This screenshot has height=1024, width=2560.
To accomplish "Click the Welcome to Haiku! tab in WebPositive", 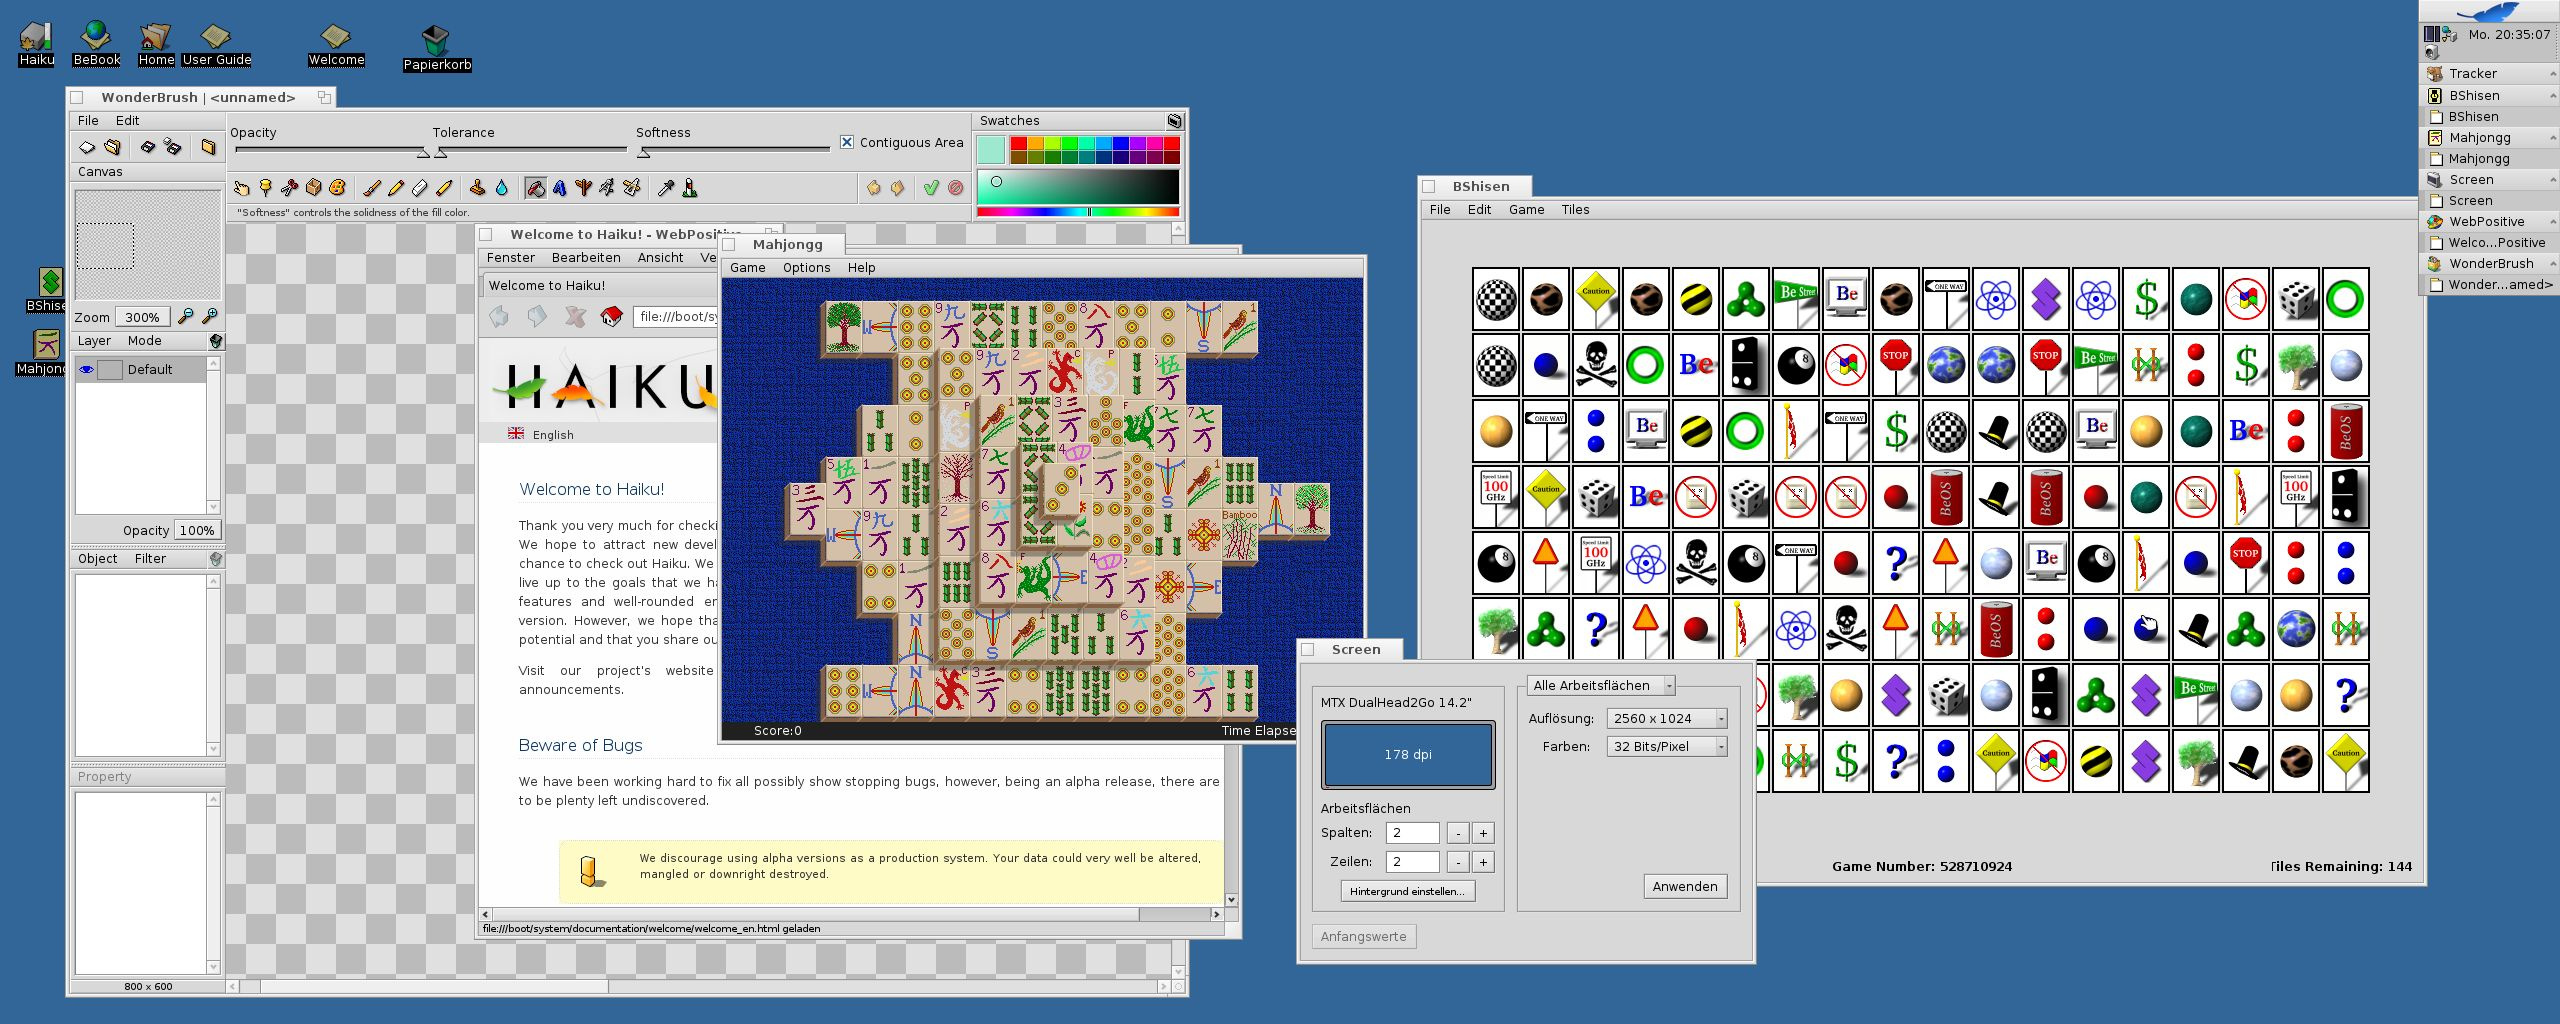I will tap(547, 285).
